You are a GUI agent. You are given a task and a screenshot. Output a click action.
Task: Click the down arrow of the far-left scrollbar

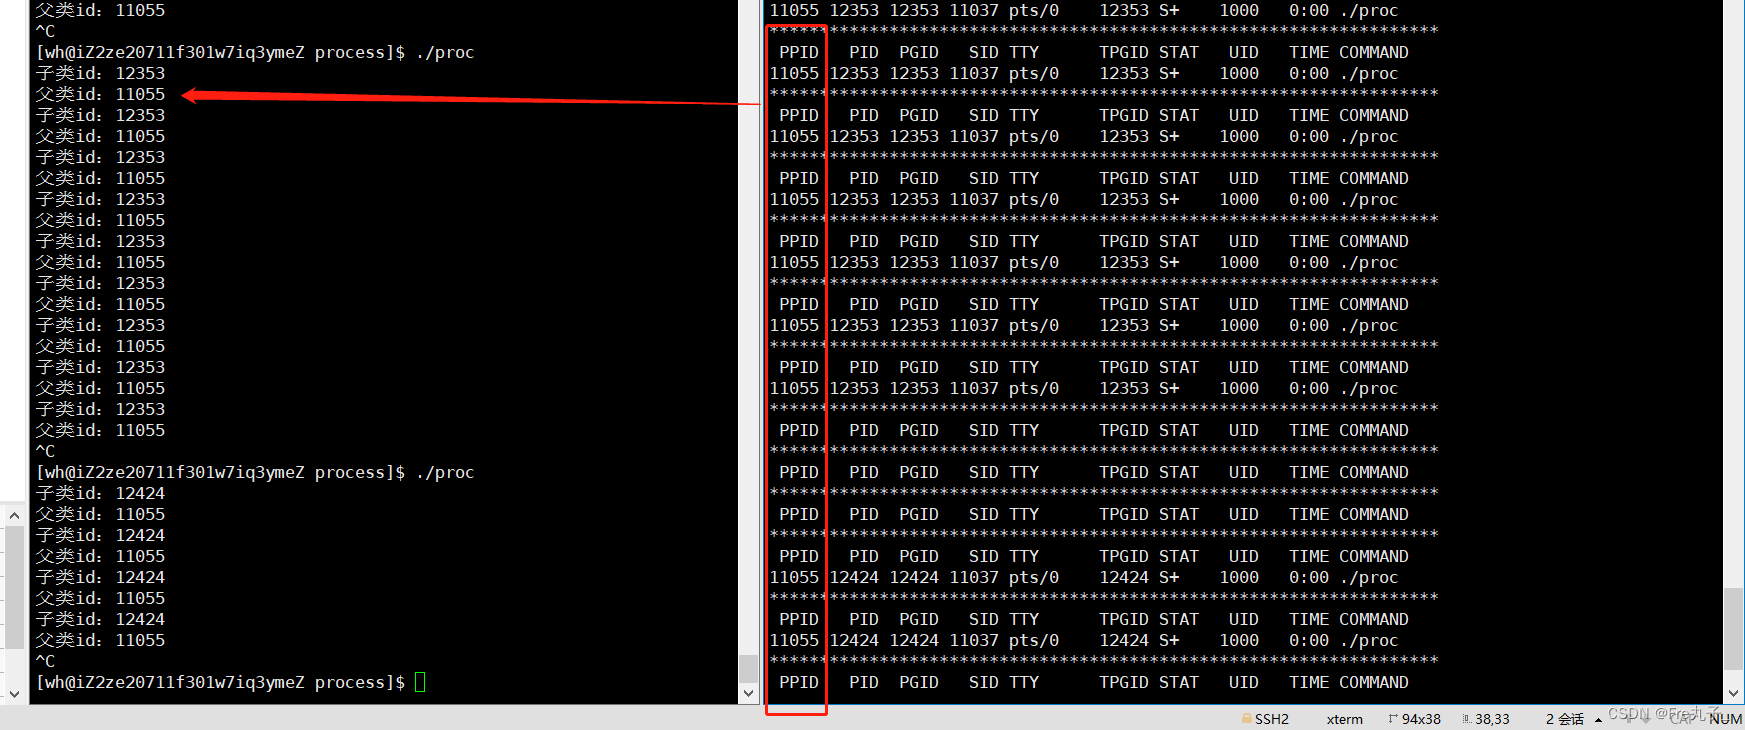14,693
